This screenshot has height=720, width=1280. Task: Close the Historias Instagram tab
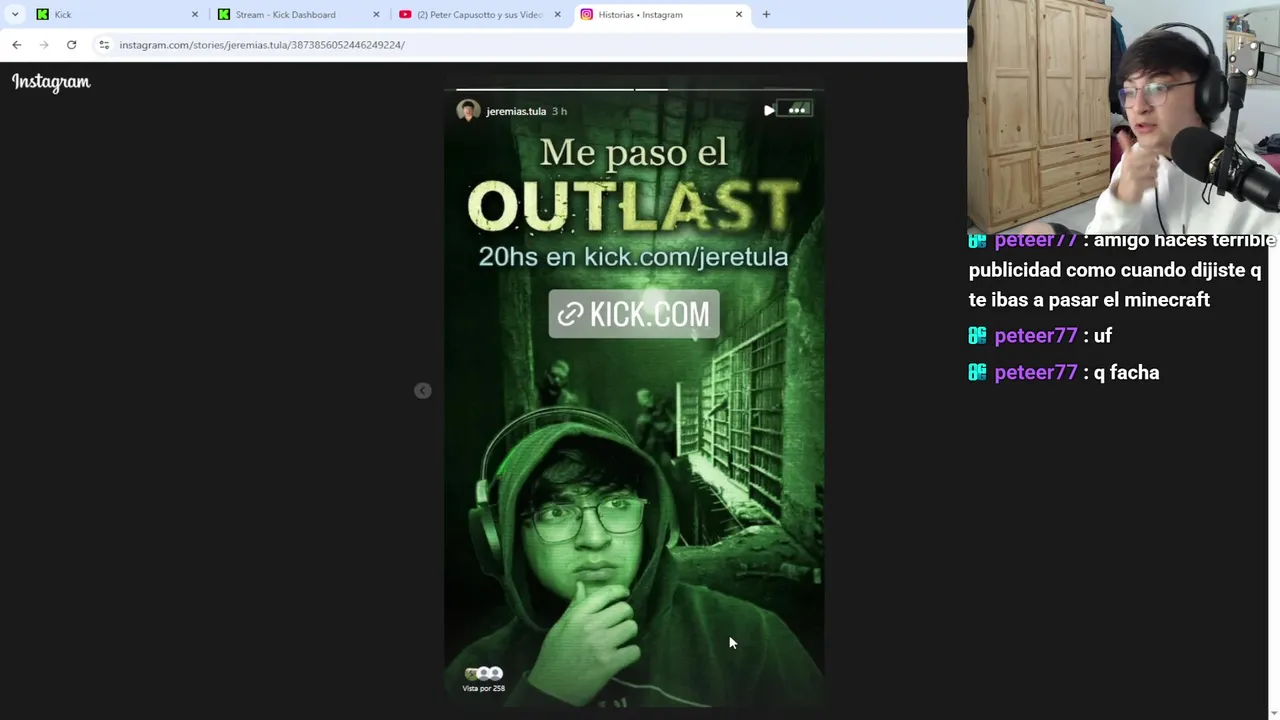click(739, 14)
